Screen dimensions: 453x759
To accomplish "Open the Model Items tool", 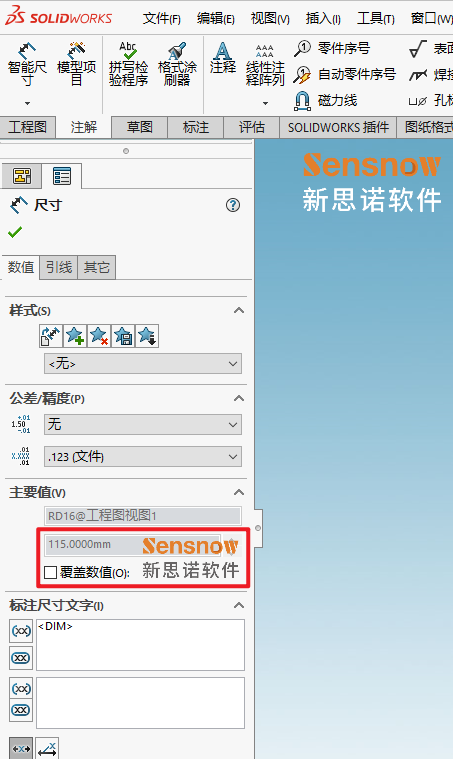I will coord(76,64).
